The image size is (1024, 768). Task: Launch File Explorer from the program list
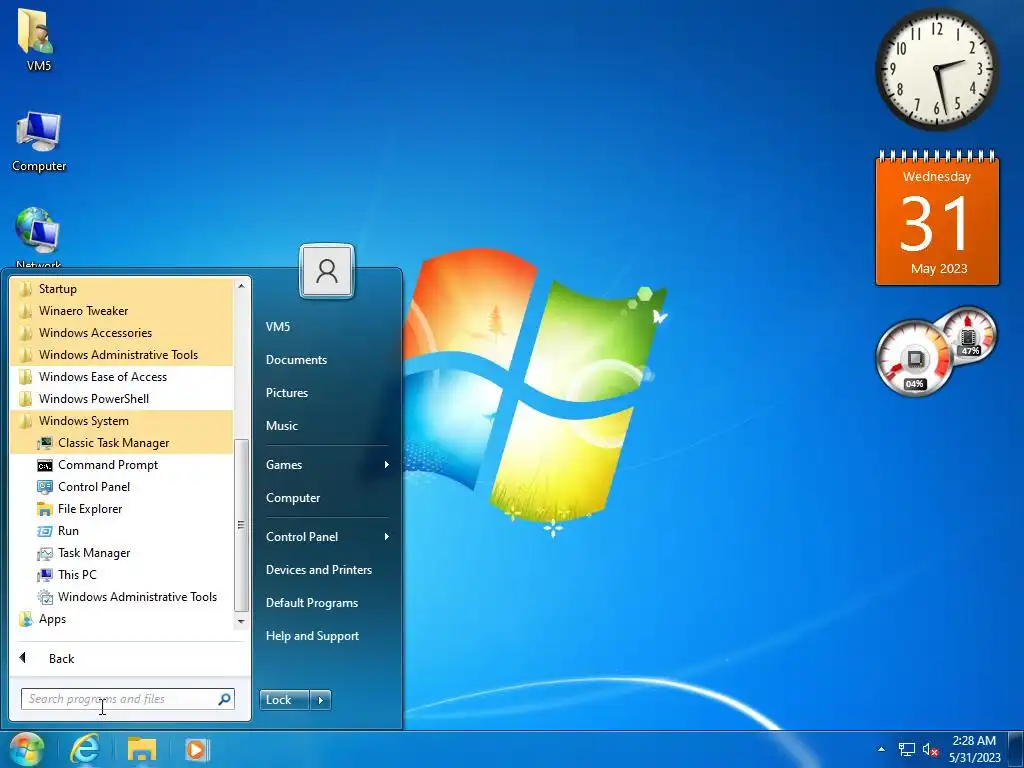click(x=121, y=509)
